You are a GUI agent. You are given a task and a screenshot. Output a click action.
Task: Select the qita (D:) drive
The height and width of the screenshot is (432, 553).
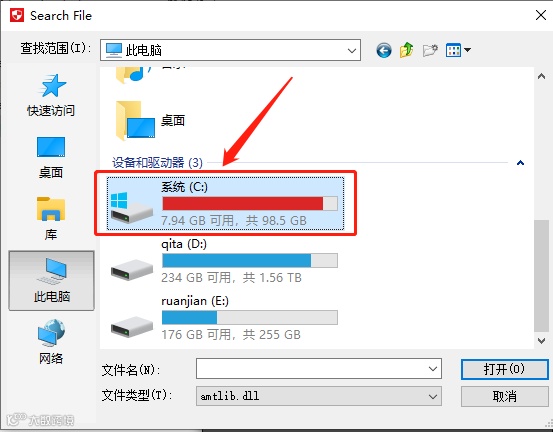click(x=224, y=263)
